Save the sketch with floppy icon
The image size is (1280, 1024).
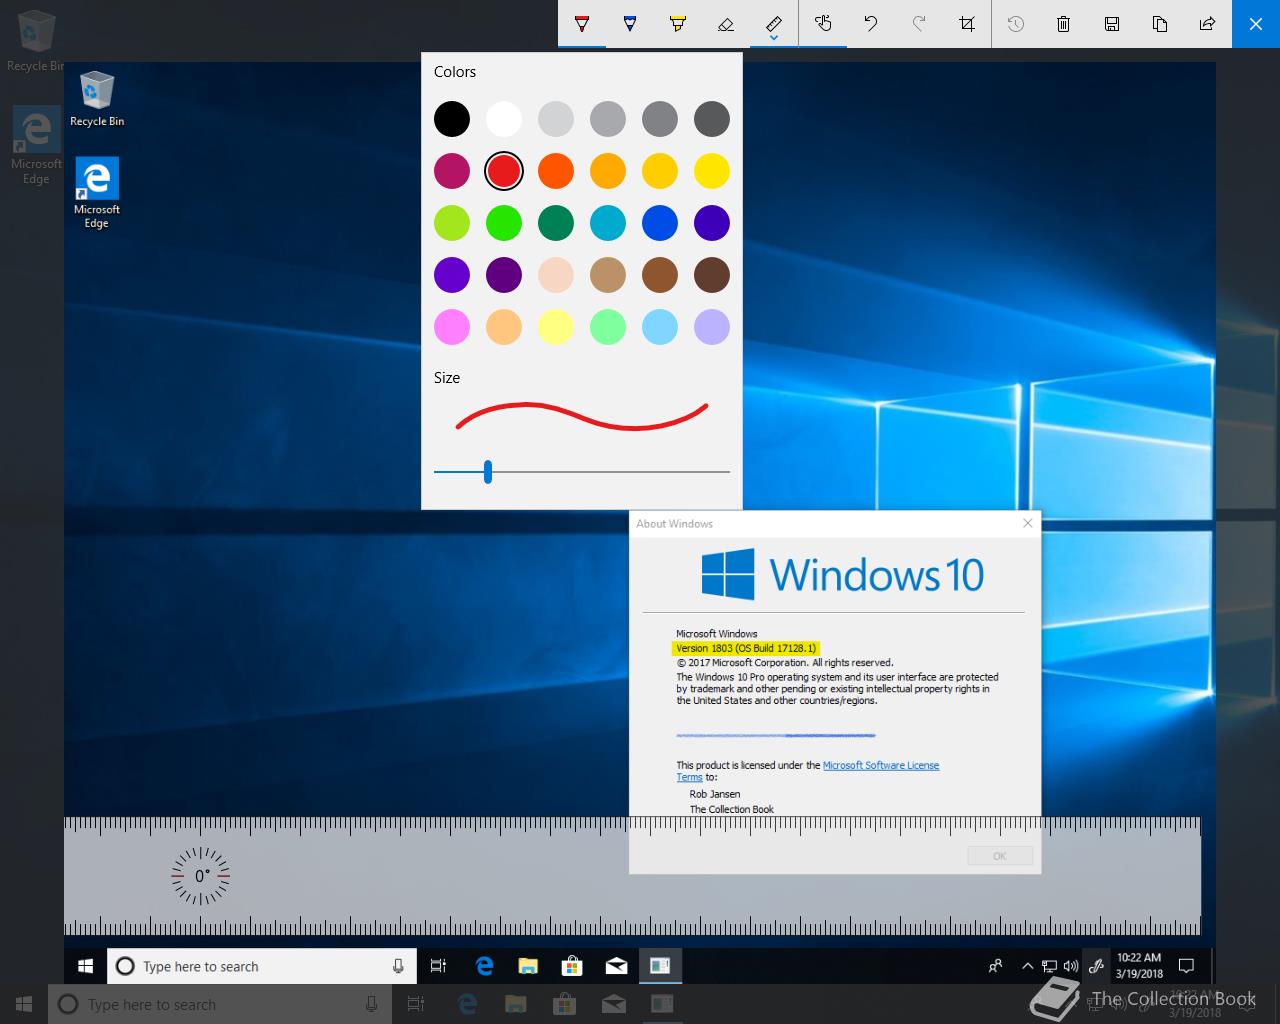pyautogui.click(x=1112, y=24)
